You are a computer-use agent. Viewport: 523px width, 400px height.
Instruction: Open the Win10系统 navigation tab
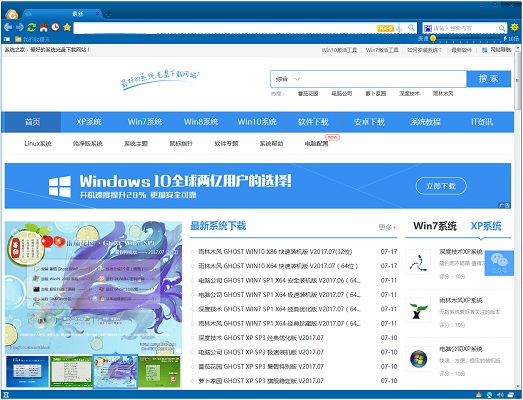[x=257, y=122]
